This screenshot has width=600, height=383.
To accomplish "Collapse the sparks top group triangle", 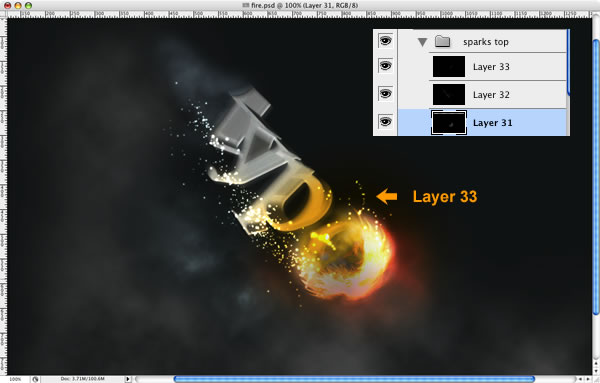I will (x=422, y=42).
